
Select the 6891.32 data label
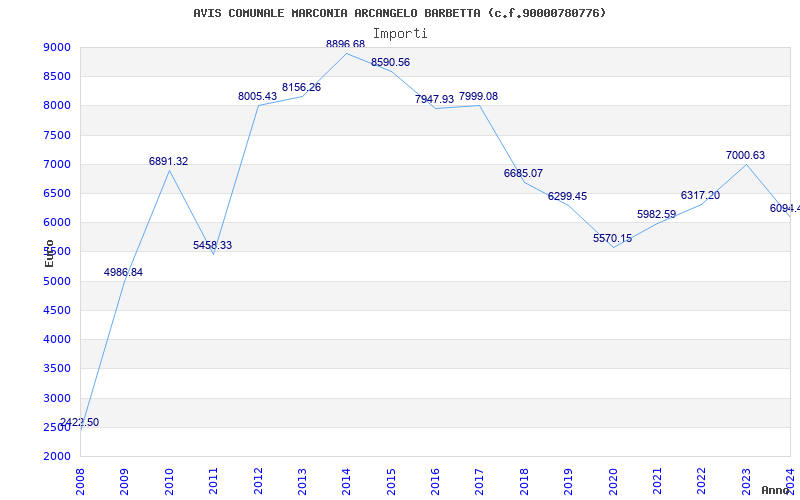tap(168, 161)
